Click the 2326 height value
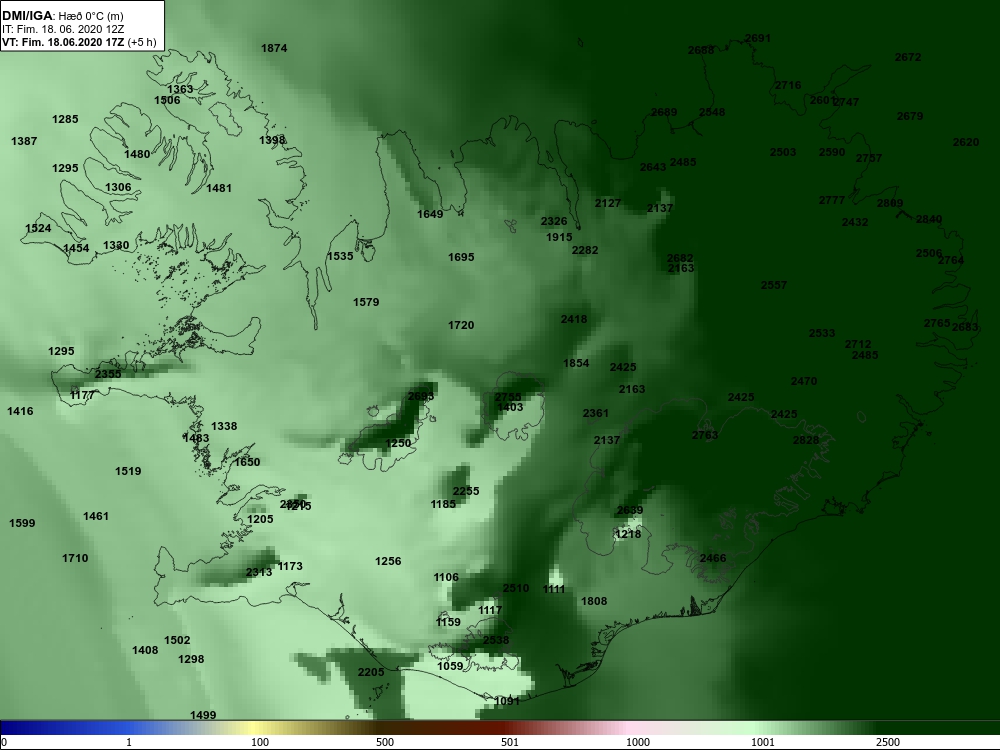 [x=554, y=221]
